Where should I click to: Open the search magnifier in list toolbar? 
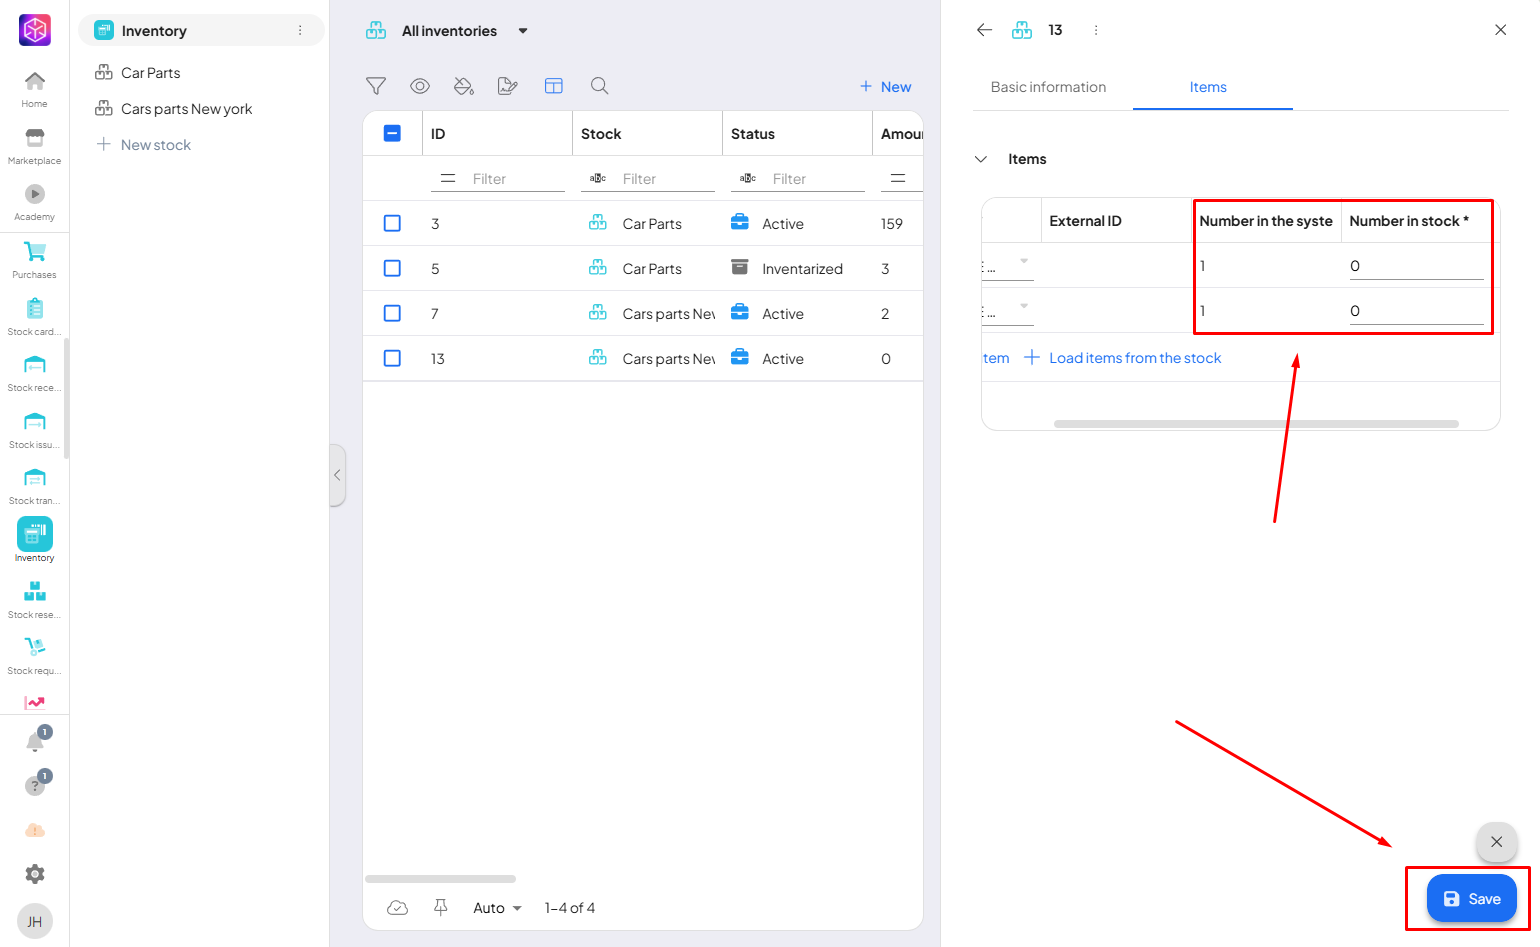click(599, 86)
